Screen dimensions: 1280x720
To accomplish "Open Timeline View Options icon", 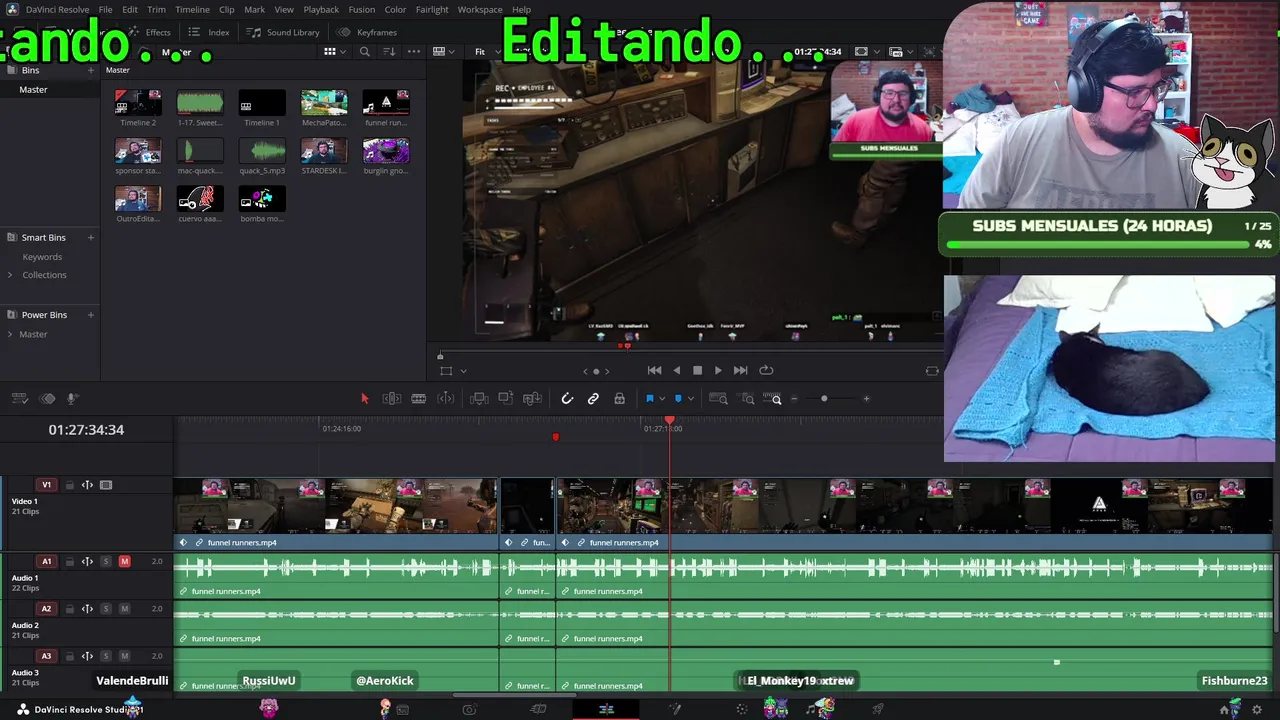I will [19, 399].
